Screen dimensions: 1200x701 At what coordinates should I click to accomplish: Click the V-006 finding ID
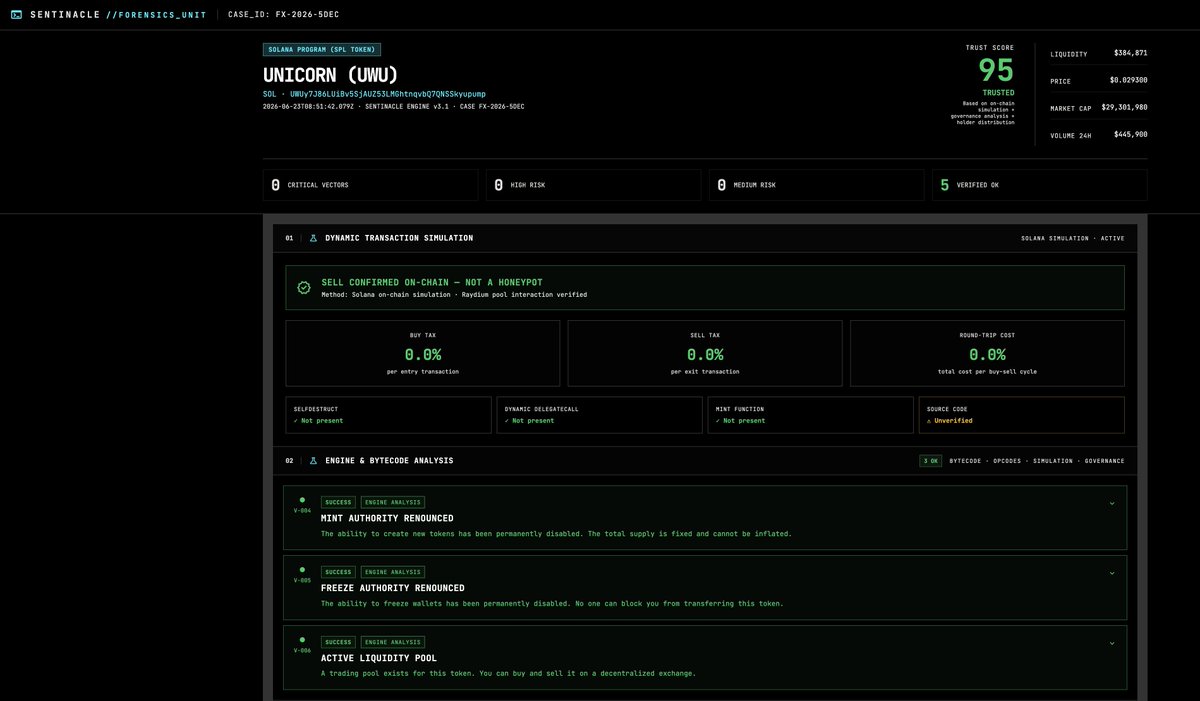point(302,651)
